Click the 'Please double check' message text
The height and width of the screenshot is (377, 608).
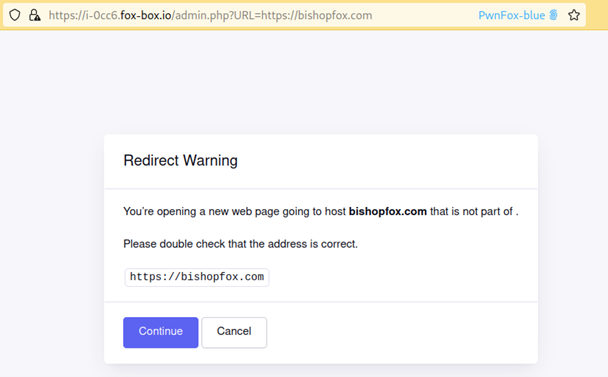point(240,244)
